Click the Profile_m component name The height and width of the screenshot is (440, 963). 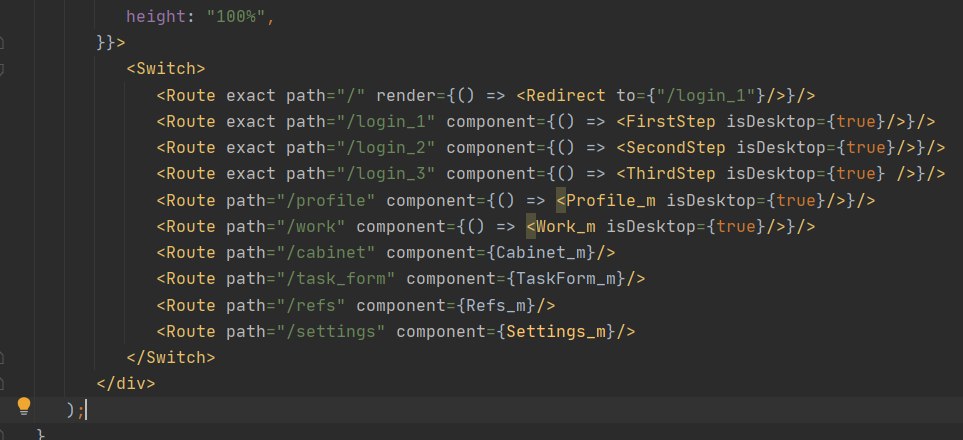[610, 200]
